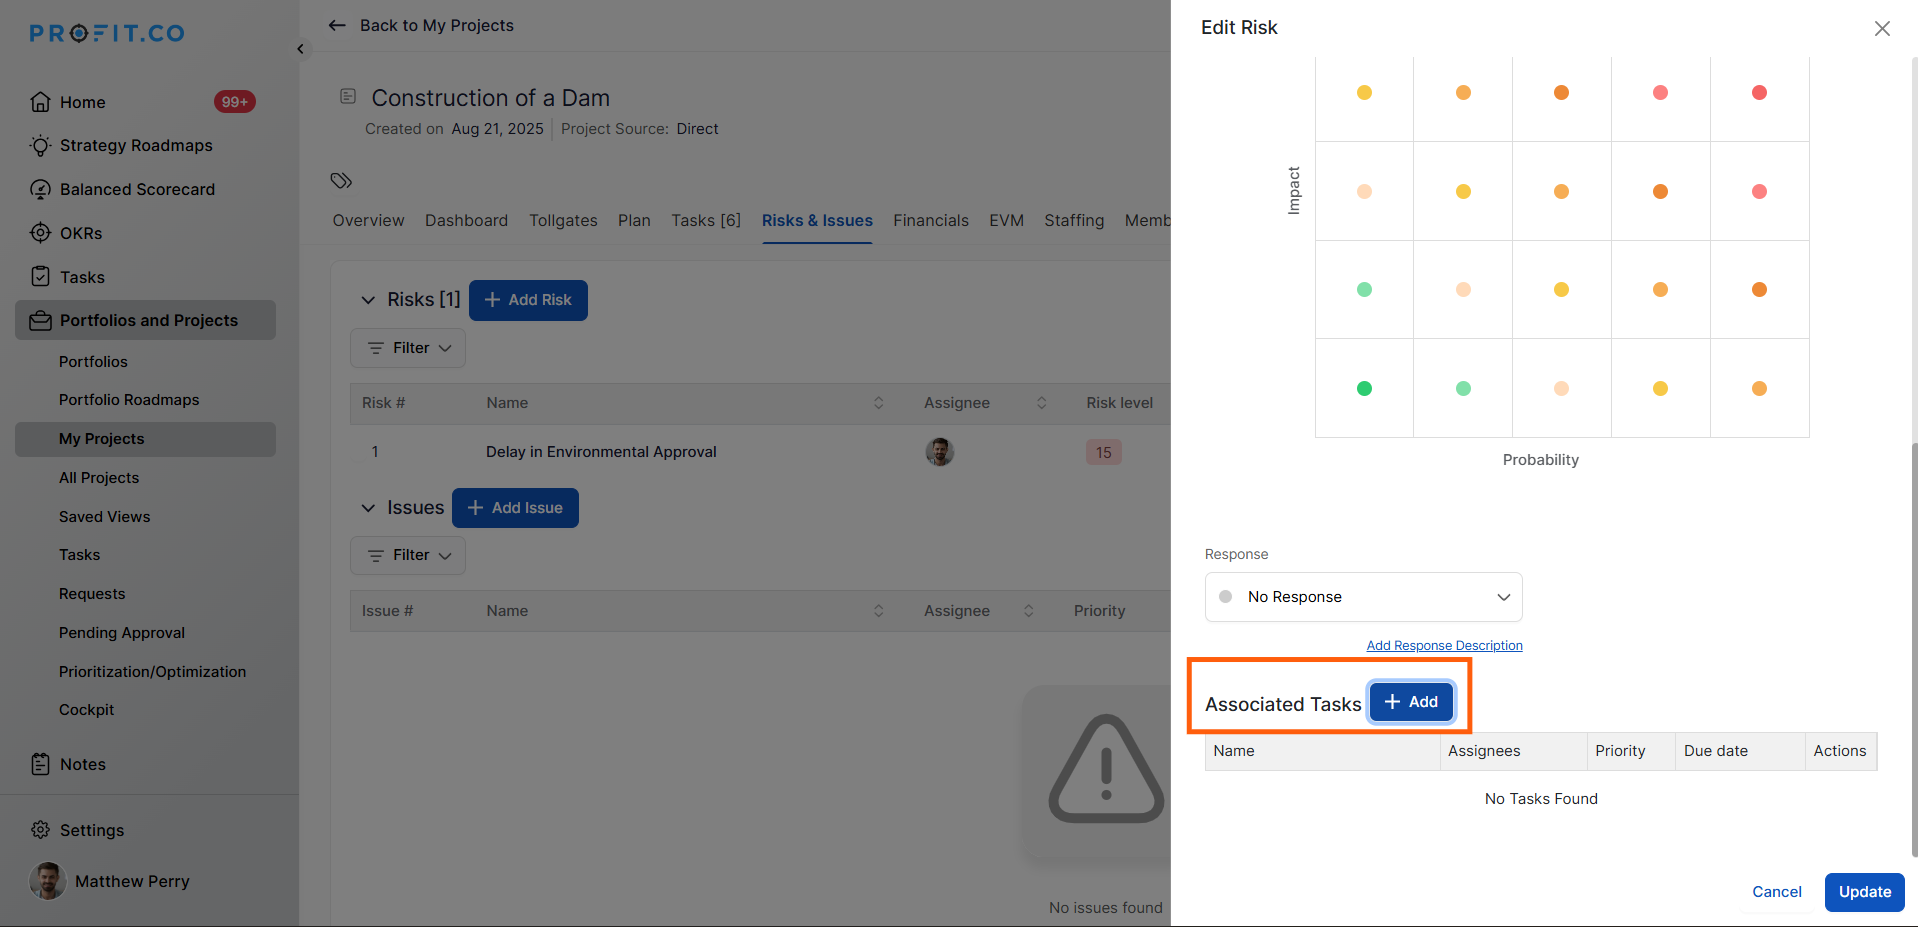Click the assignee avatar in risk row

pos(939,452)
